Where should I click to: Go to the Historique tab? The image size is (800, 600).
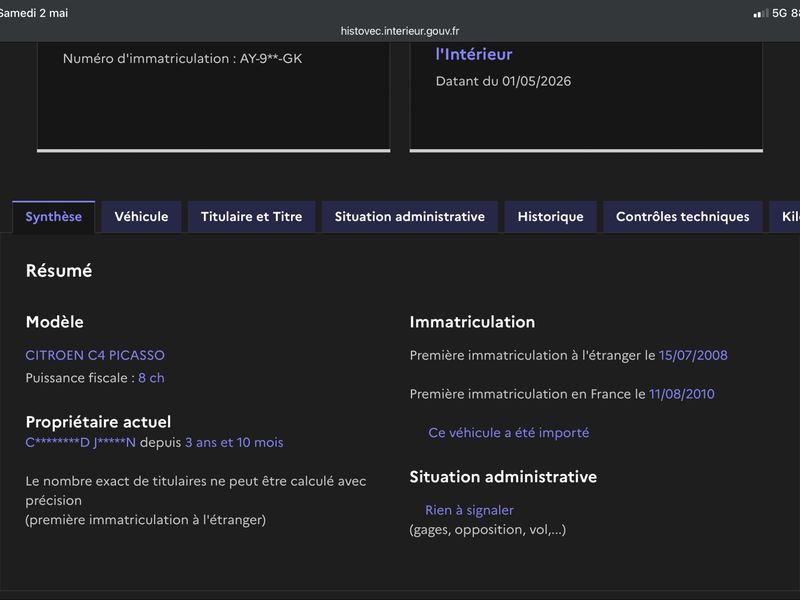coord(551,217)
